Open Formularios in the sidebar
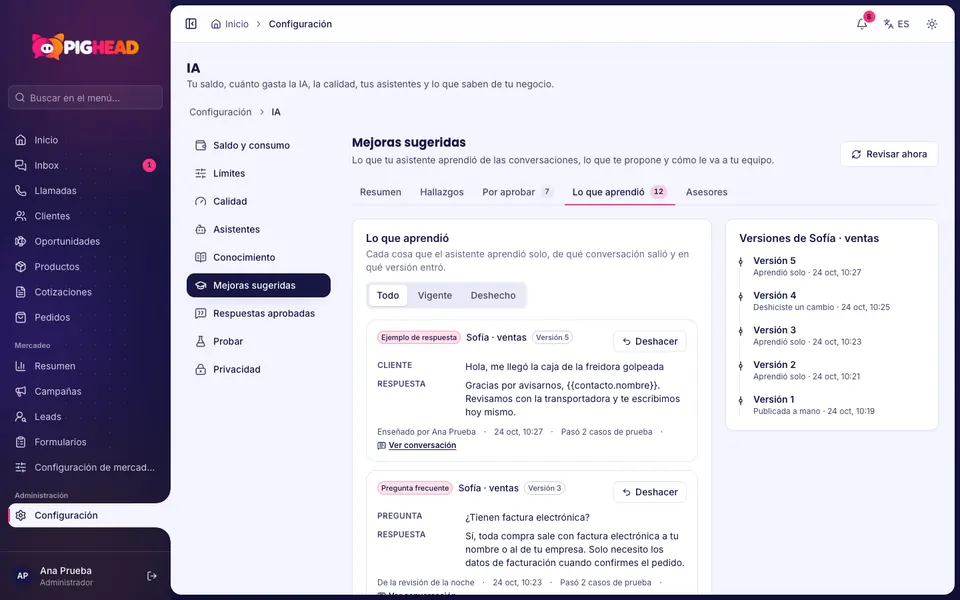This screenshot has width=960, height=600. pyautogui.click(x=85, y=442)
